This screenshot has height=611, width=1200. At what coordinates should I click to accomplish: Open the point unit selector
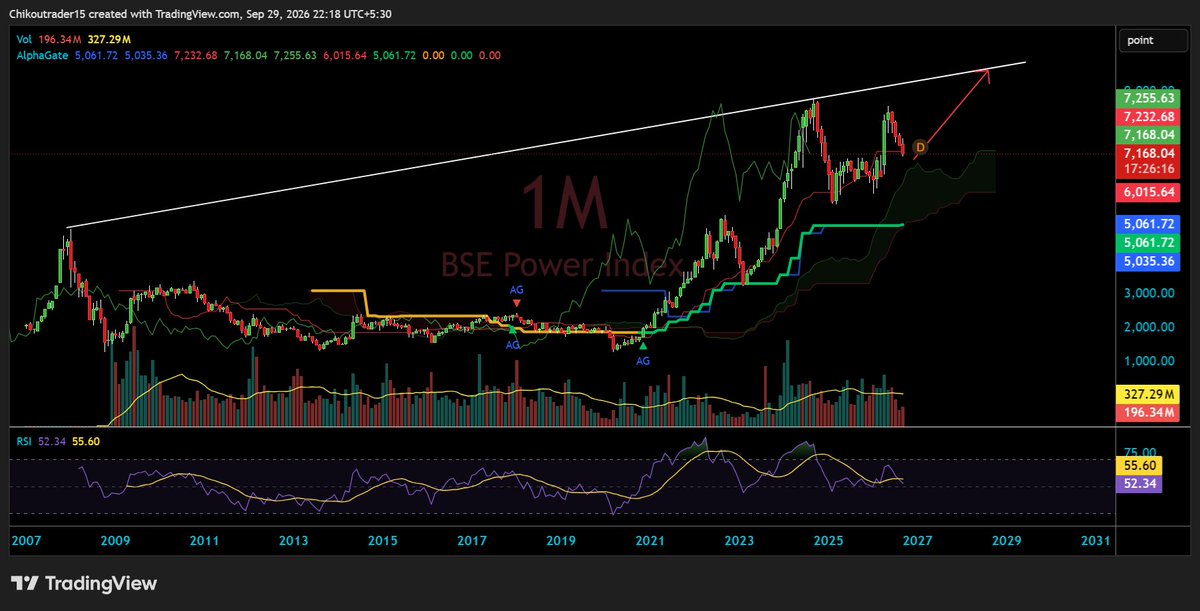pos(1153,41)
